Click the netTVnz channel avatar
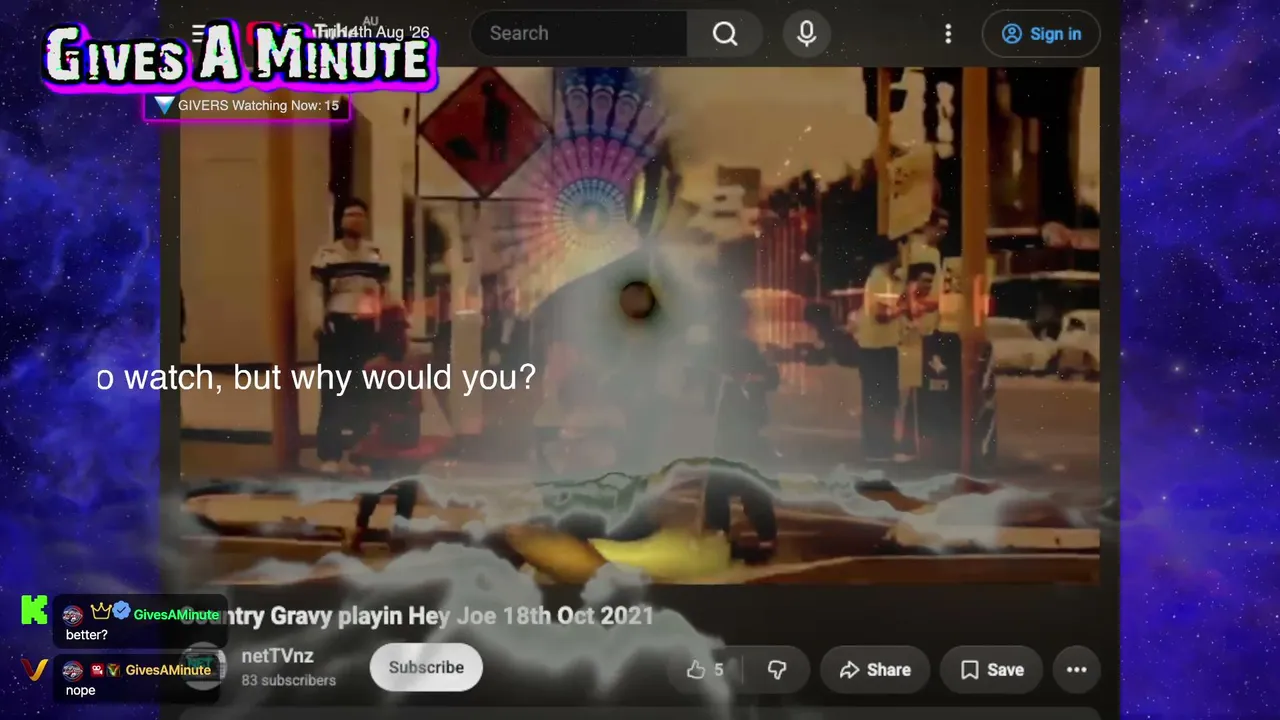 tap(203, 668)
